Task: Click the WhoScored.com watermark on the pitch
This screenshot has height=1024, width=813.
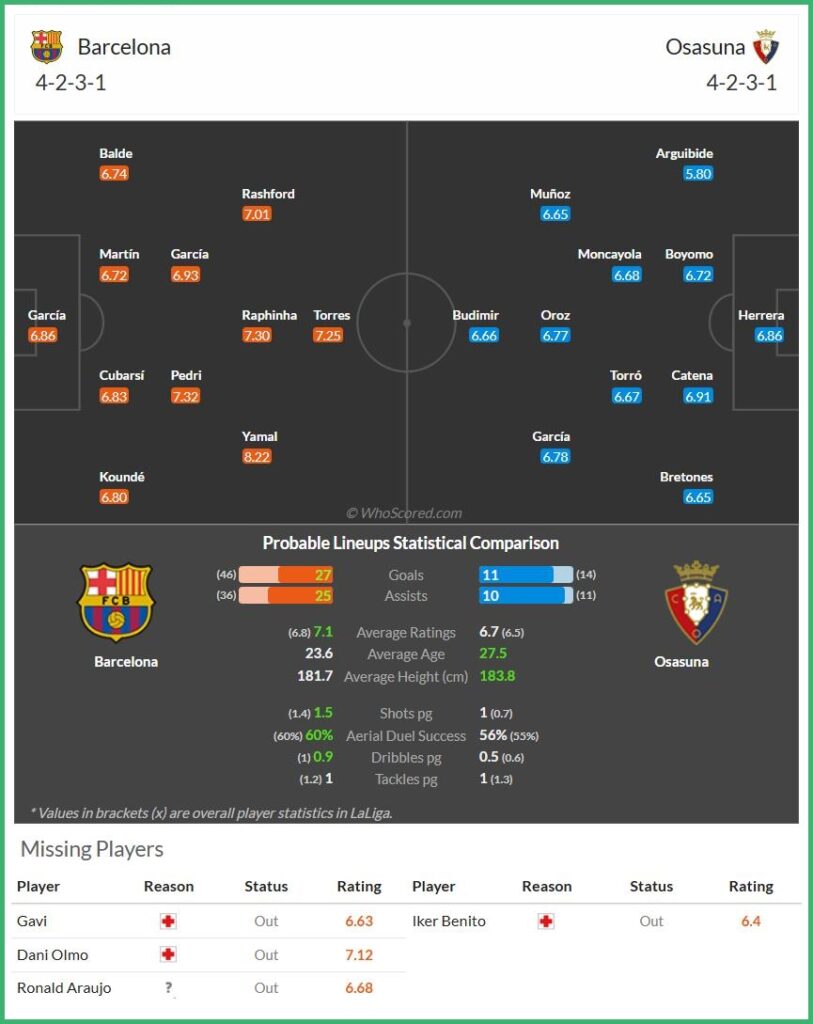Action: click(x=404, y=513)
